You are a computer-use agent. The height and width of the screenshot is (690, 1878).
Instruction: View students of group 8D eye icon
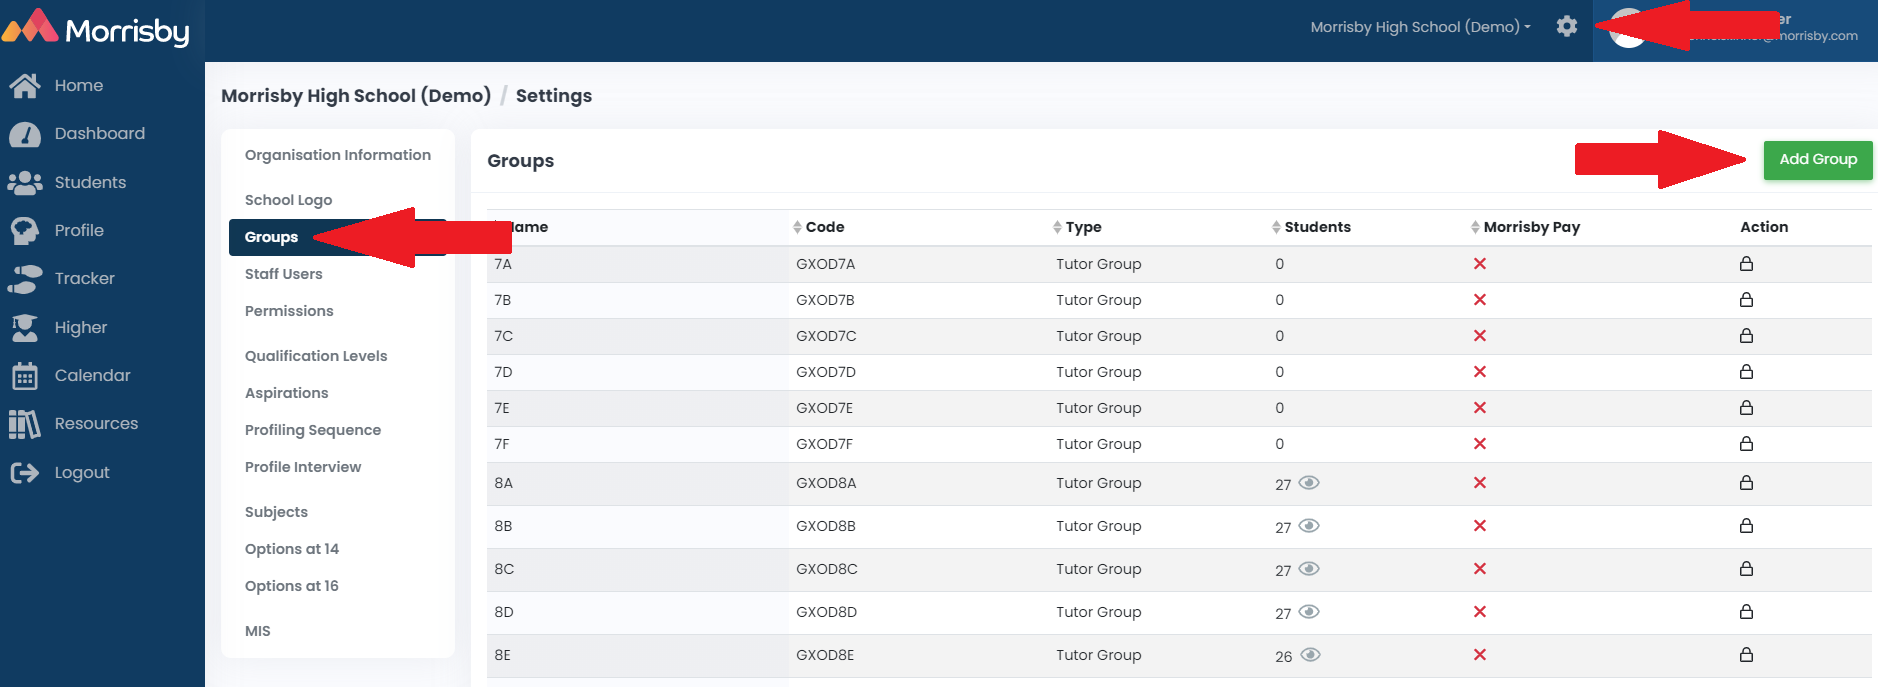1309,612
